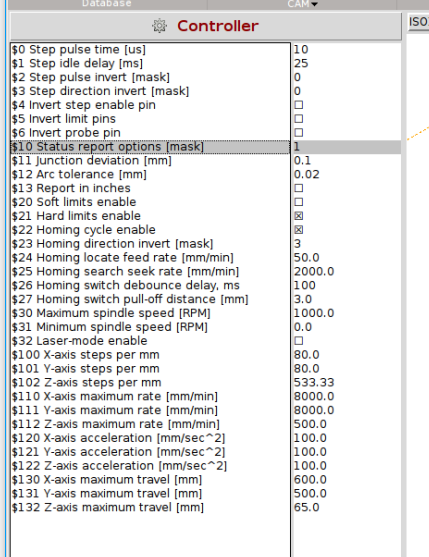Click homing locate feed rate value 50.0
The image size is (429, 557).
point(306,258)
